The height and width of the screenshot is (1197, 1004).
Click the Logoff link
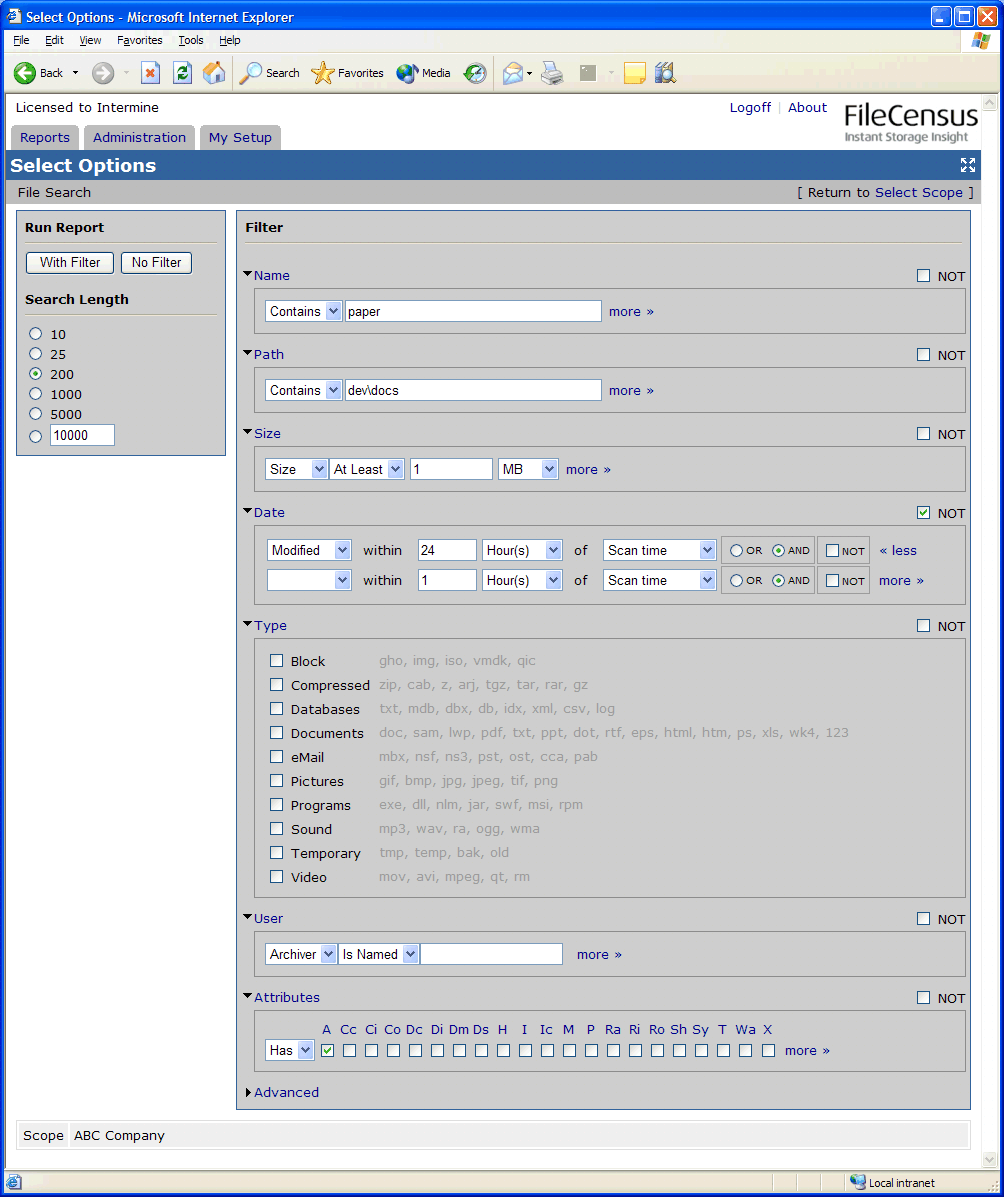point(751,108)
